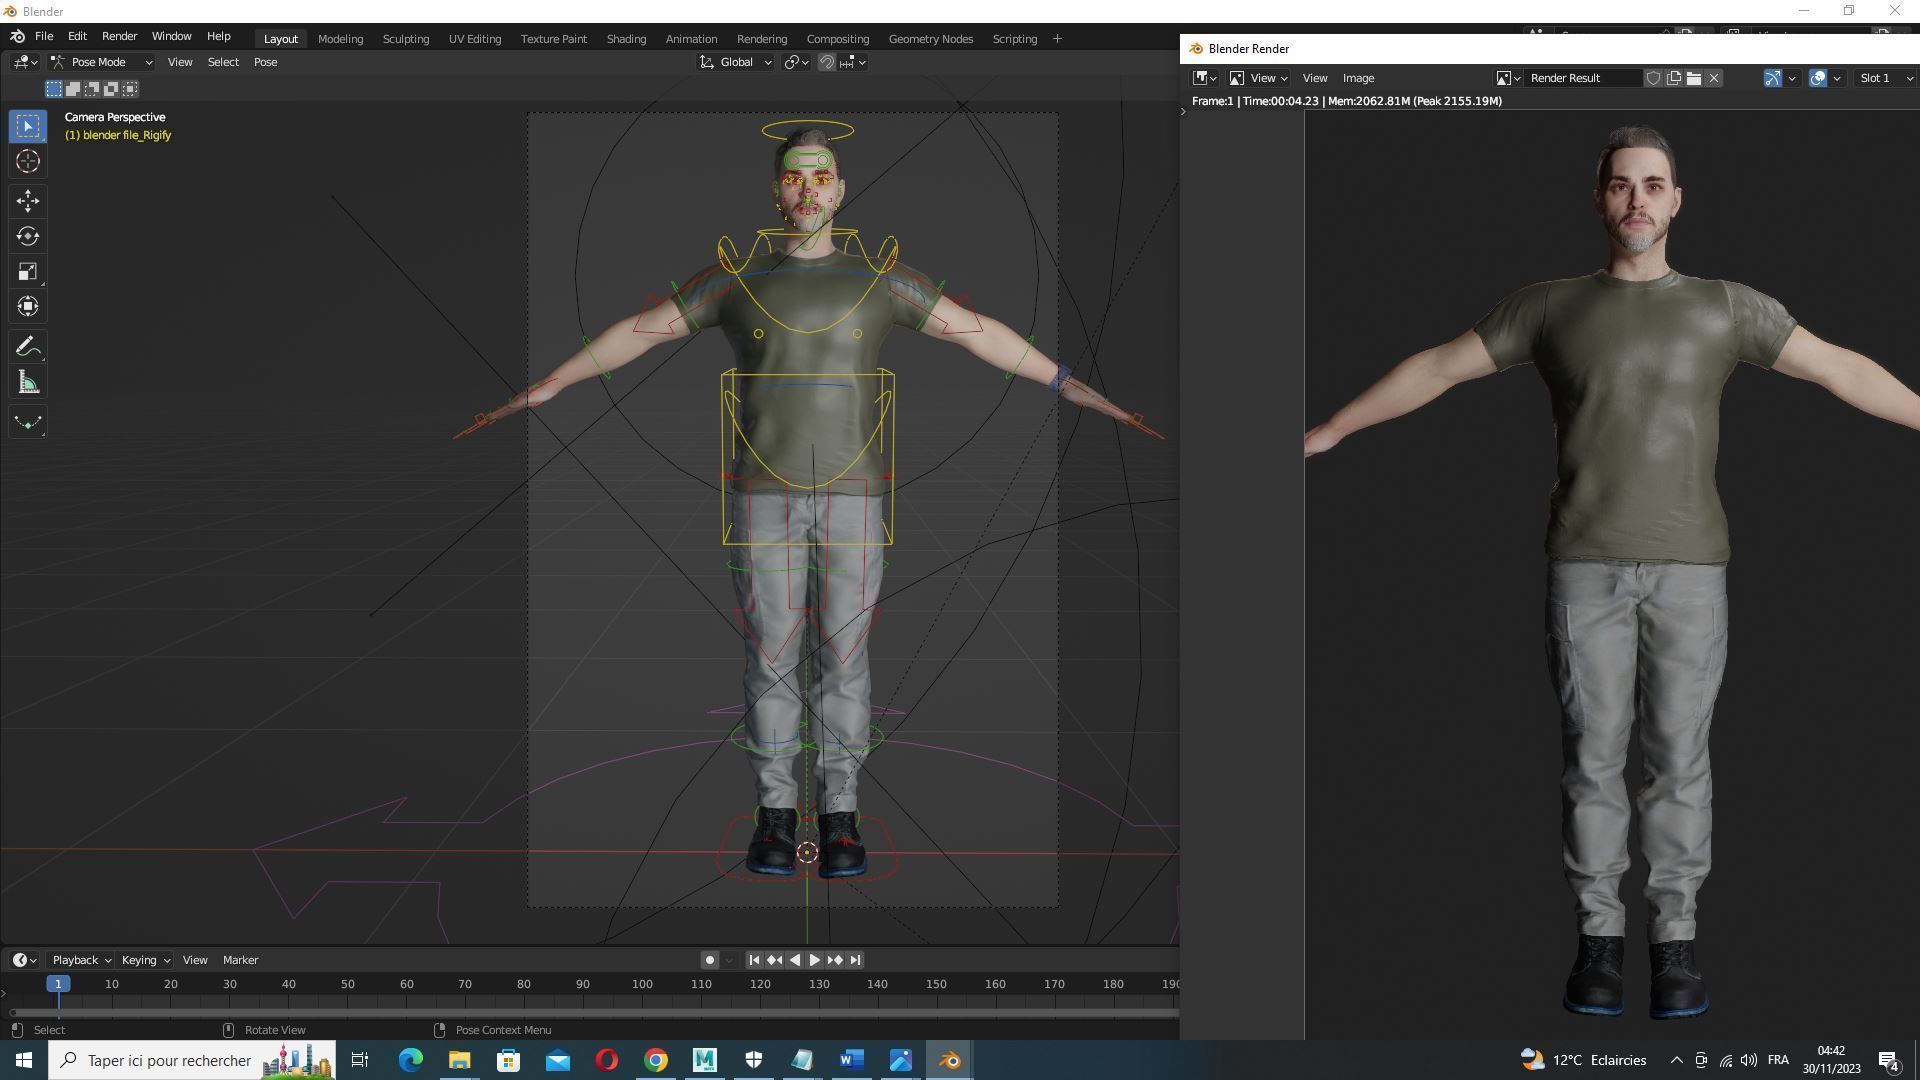Image resolution: width=1920 pixels, height=1080 pixels.
Task: Open the Pose Mode dropdown
Action: tap(101, 62)
